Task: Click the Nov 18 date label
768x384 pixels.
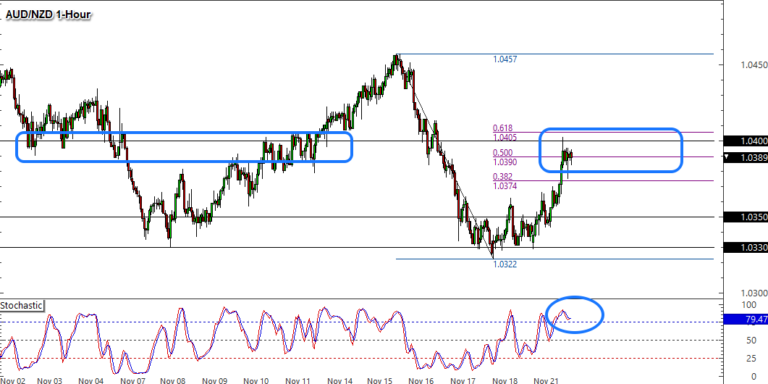Action: click(x=504, y=381)
